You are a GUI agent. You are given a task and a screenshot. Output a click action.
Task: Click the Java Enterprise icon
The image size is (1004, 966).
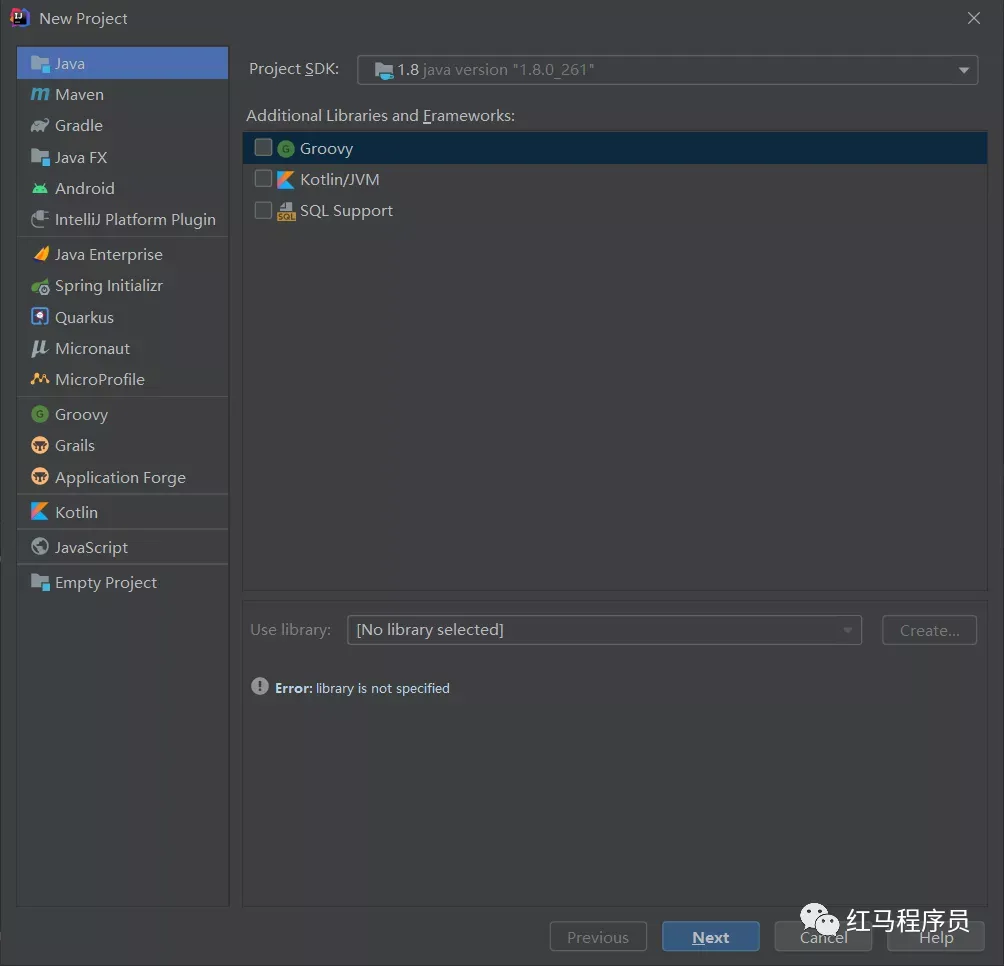pyautogui.click(x=40, y=254)
